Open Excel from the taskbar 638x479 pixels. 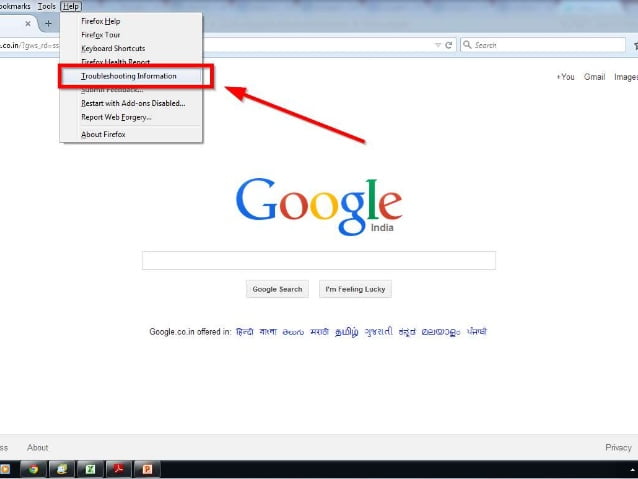pos(90,469)
